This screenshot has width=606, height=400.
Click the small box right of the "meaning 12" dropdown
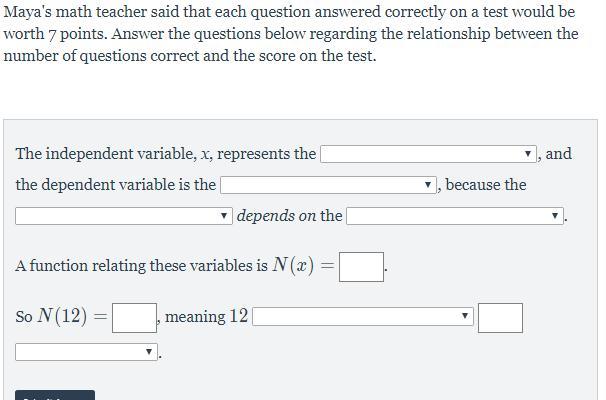500,317
